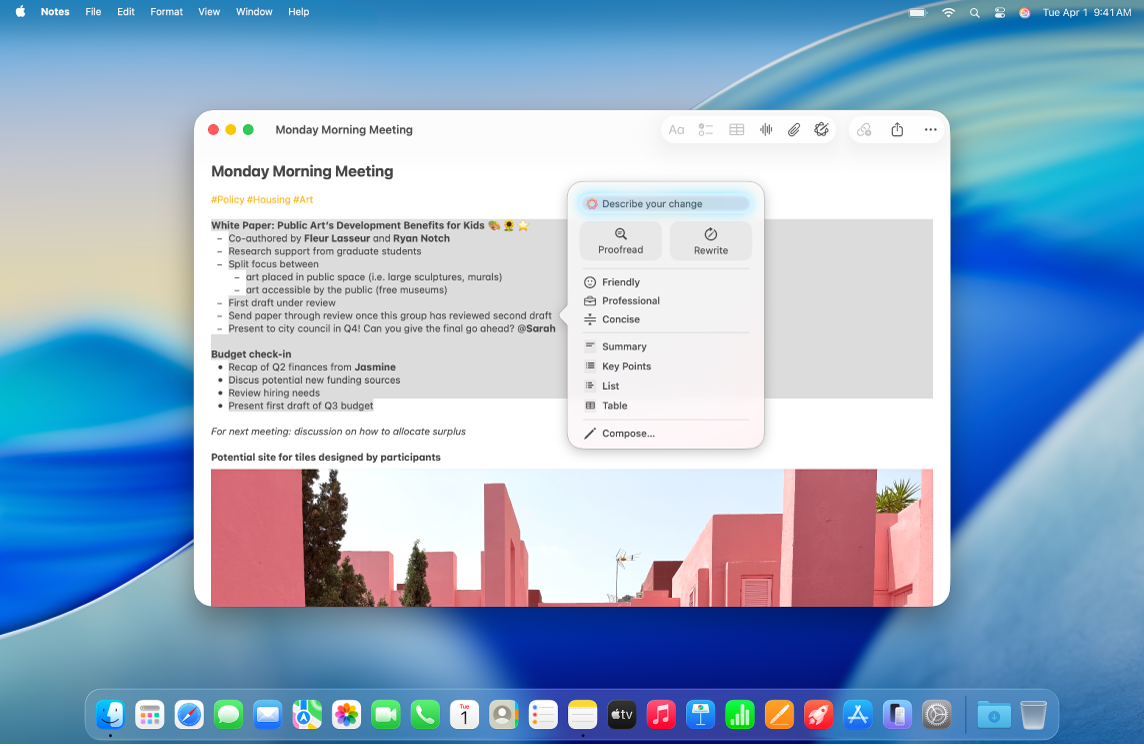Open Music from the Dock
The height and width of the screenshot is (746, 1144).
click(660, 714)
